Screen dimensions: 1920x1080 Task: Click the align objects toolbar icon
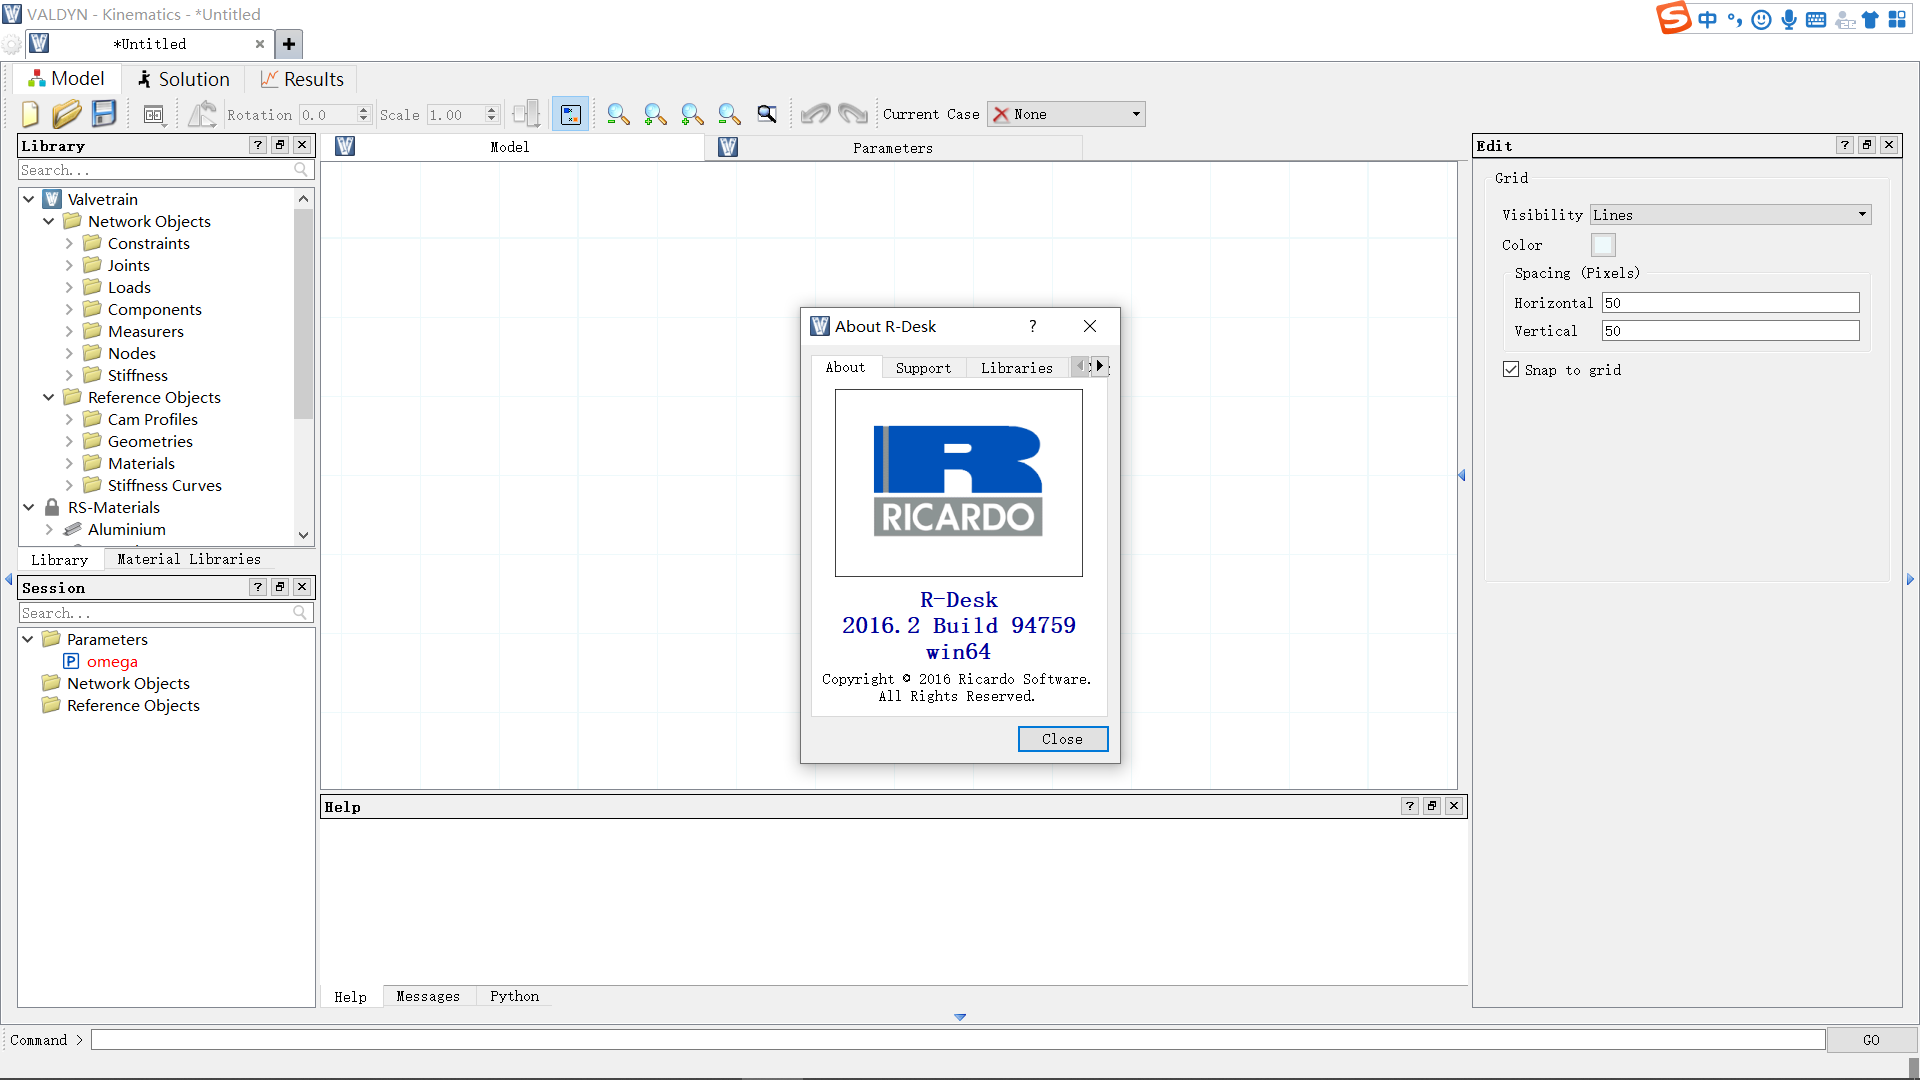coord(527,114)
